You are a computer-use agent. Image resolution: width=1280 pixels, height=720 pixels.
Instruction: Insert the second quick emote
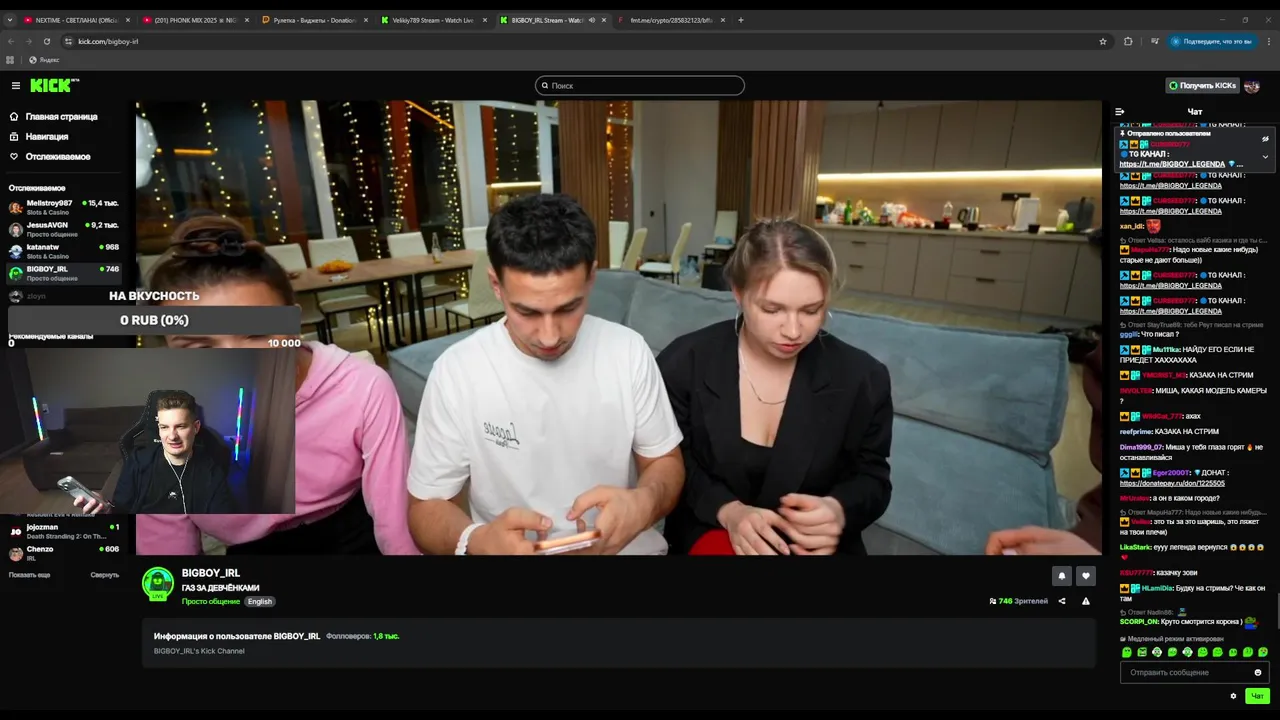[1142, 653]
